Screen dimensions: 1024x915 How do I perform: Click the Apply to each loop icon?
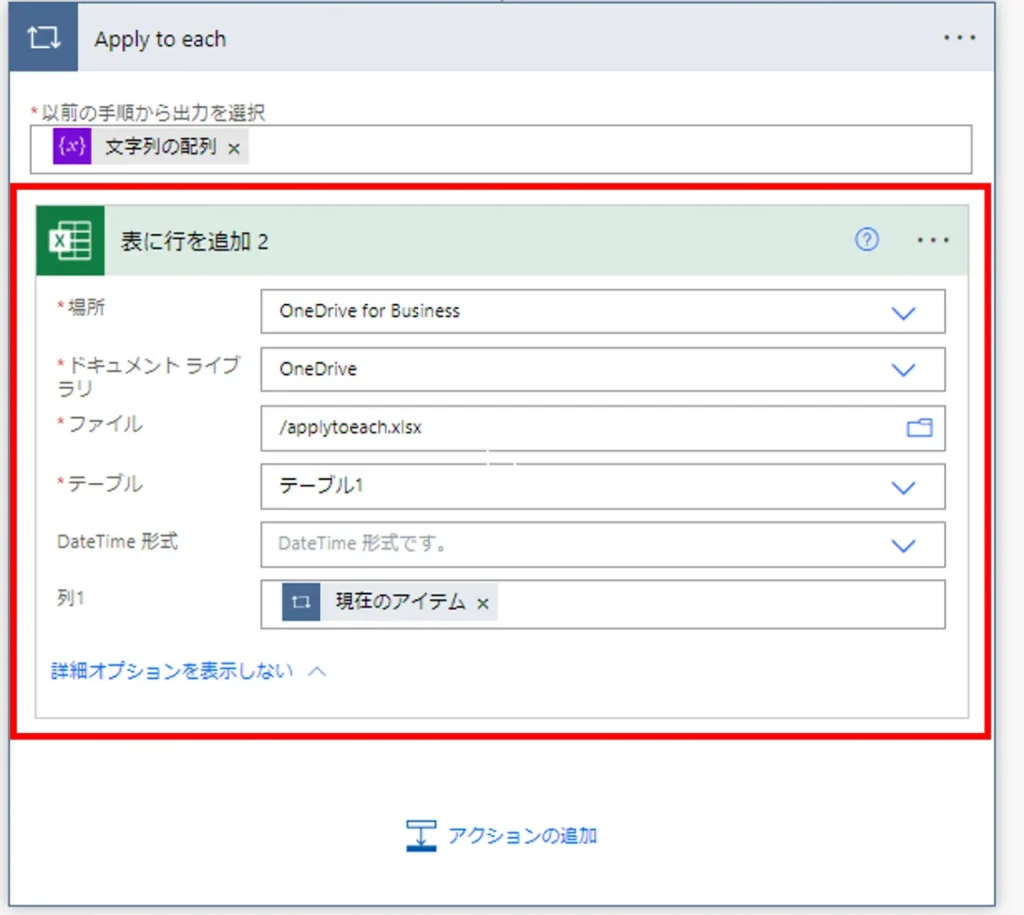pos(43,39)
